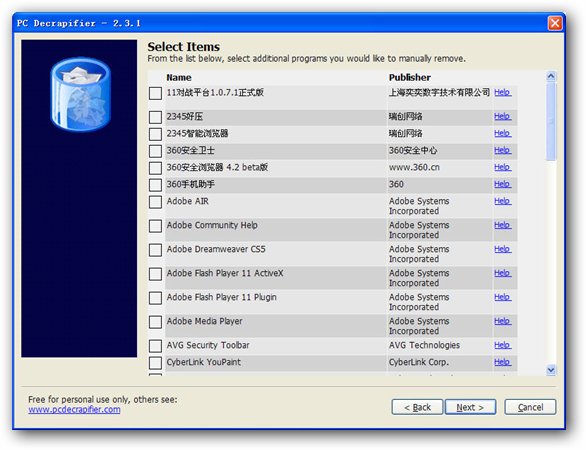Screen dimensions: 586x450
Task: Open Help link for 360手机助手
Action: (x=502, y=184)
